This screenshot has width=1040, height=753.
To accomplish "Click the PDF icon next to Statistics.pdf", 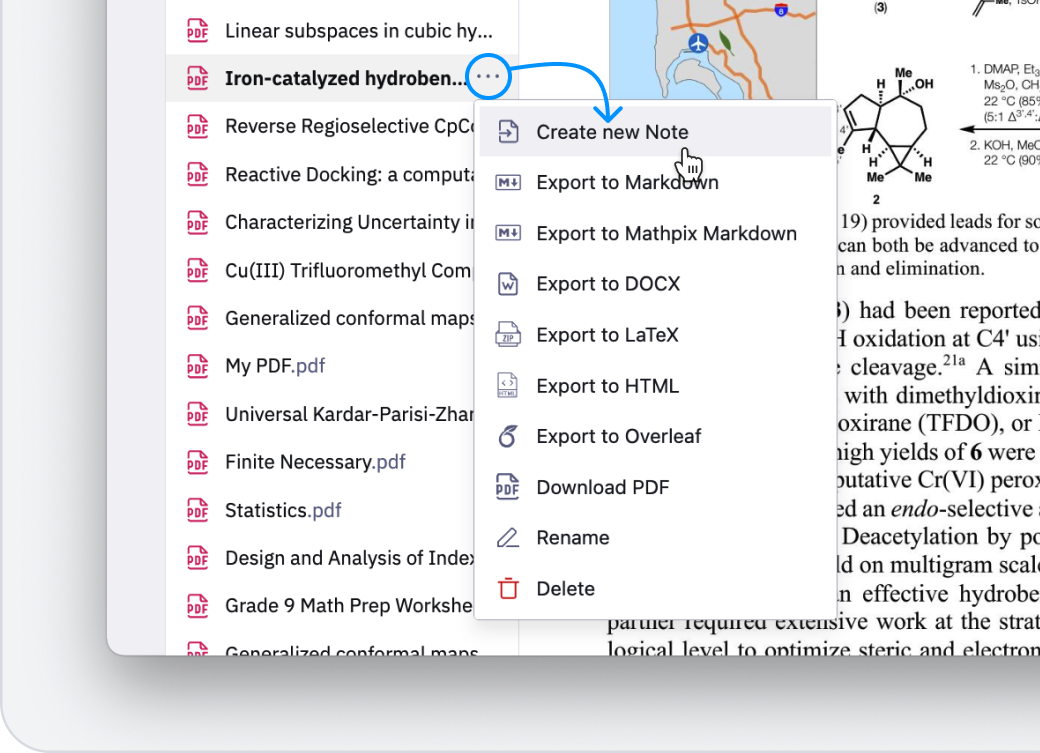I will click(197, 510).
